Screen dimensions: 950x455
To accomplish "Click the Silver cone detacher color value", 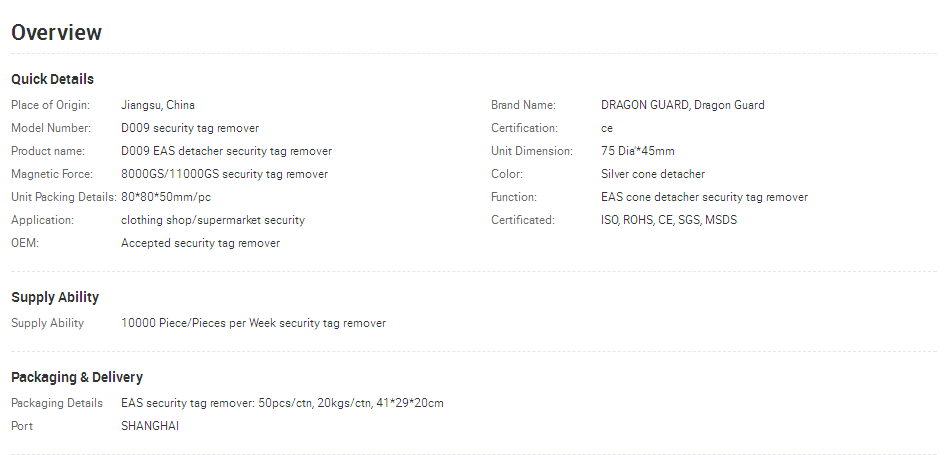I will coord(653,174).
